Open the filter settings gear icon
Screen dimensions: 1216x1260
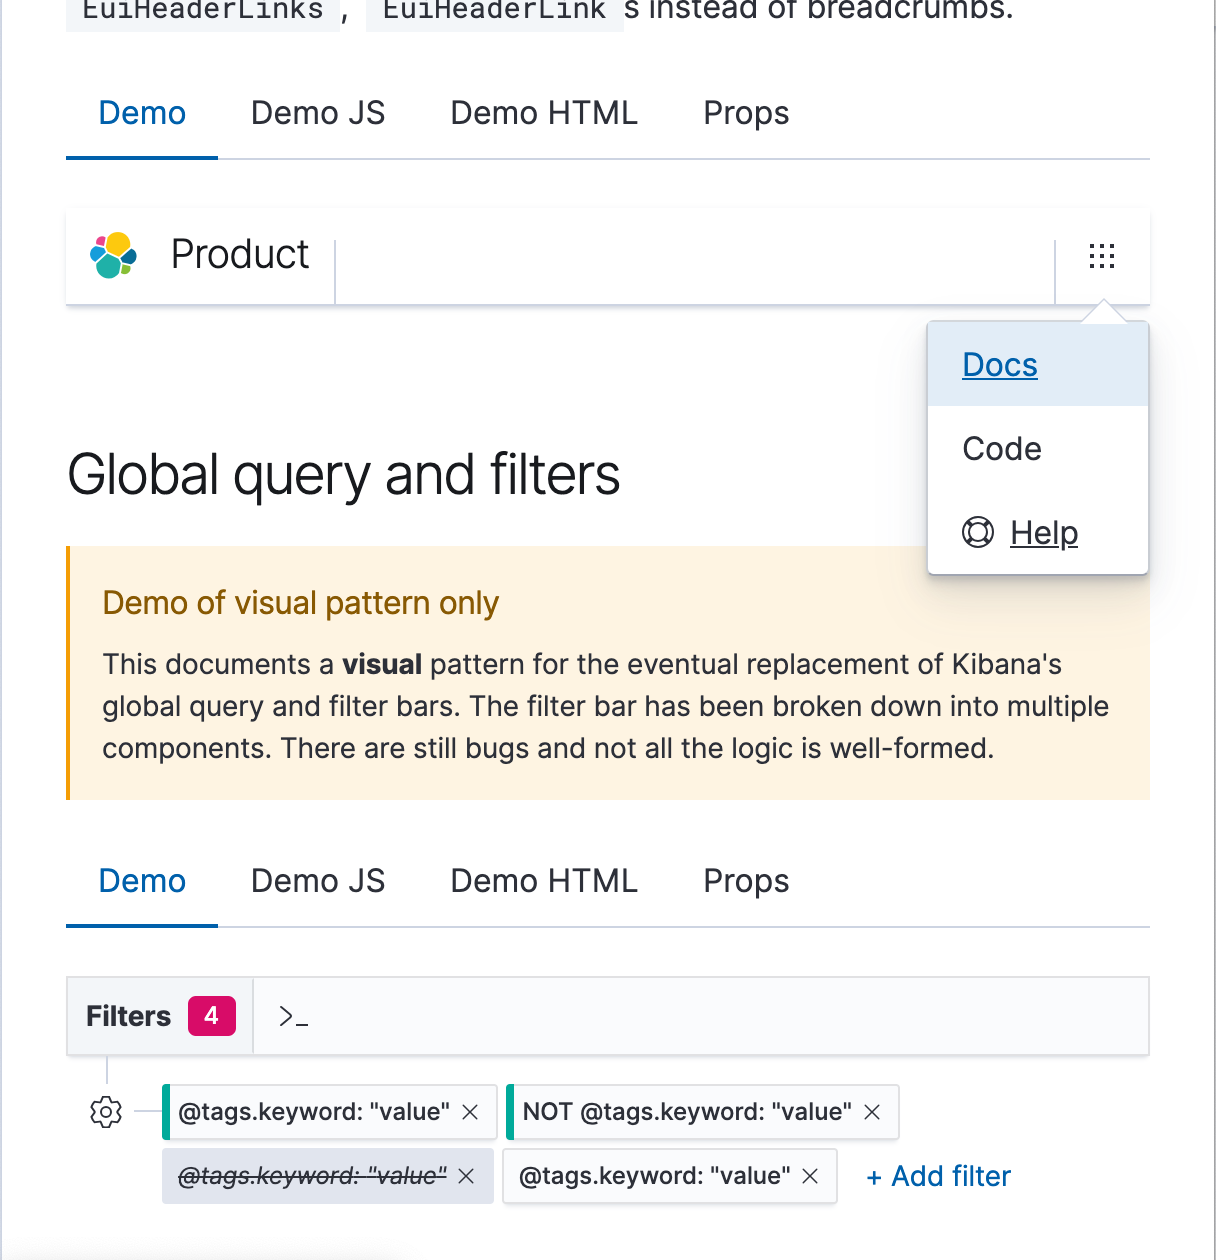(x=106, y=1112)
